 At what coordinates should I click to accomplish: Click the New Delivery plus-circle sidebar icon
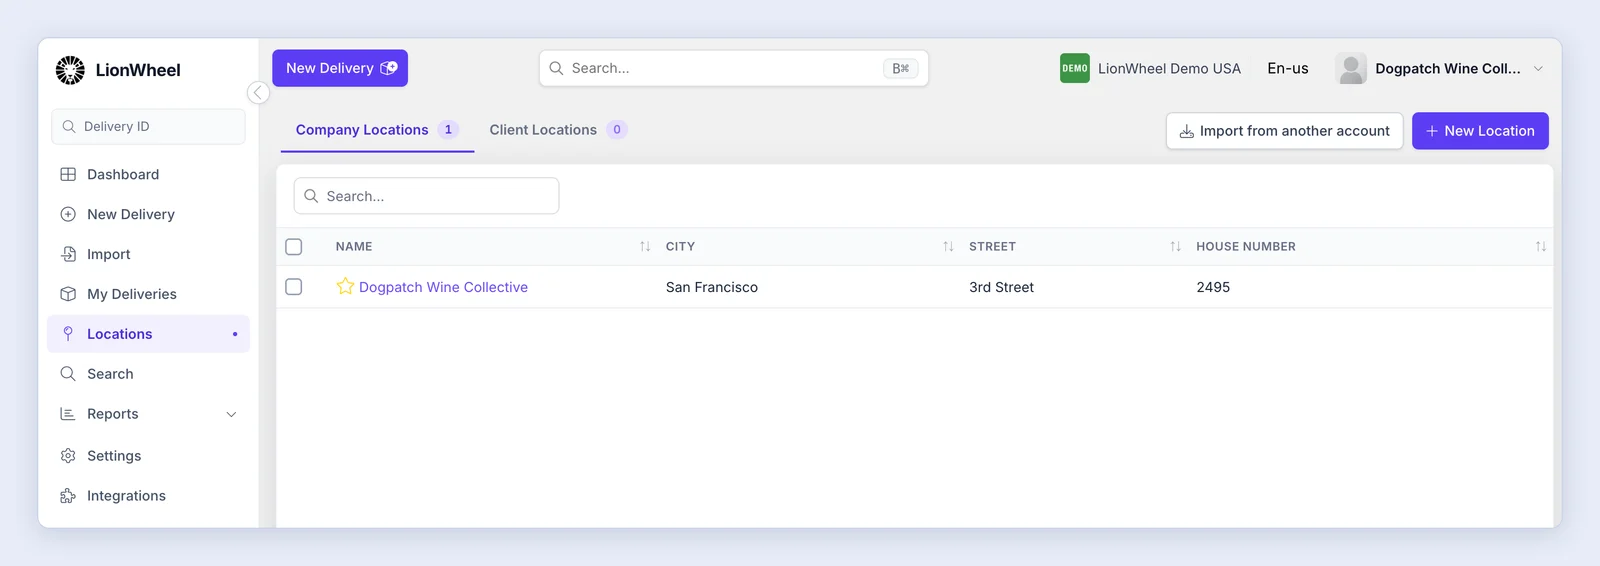pos(68,214)
